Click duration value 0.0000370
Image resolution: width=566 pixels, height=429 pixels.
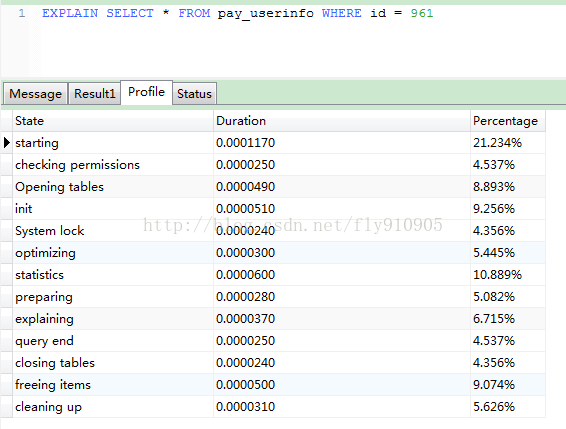click(x=245, y=319)
